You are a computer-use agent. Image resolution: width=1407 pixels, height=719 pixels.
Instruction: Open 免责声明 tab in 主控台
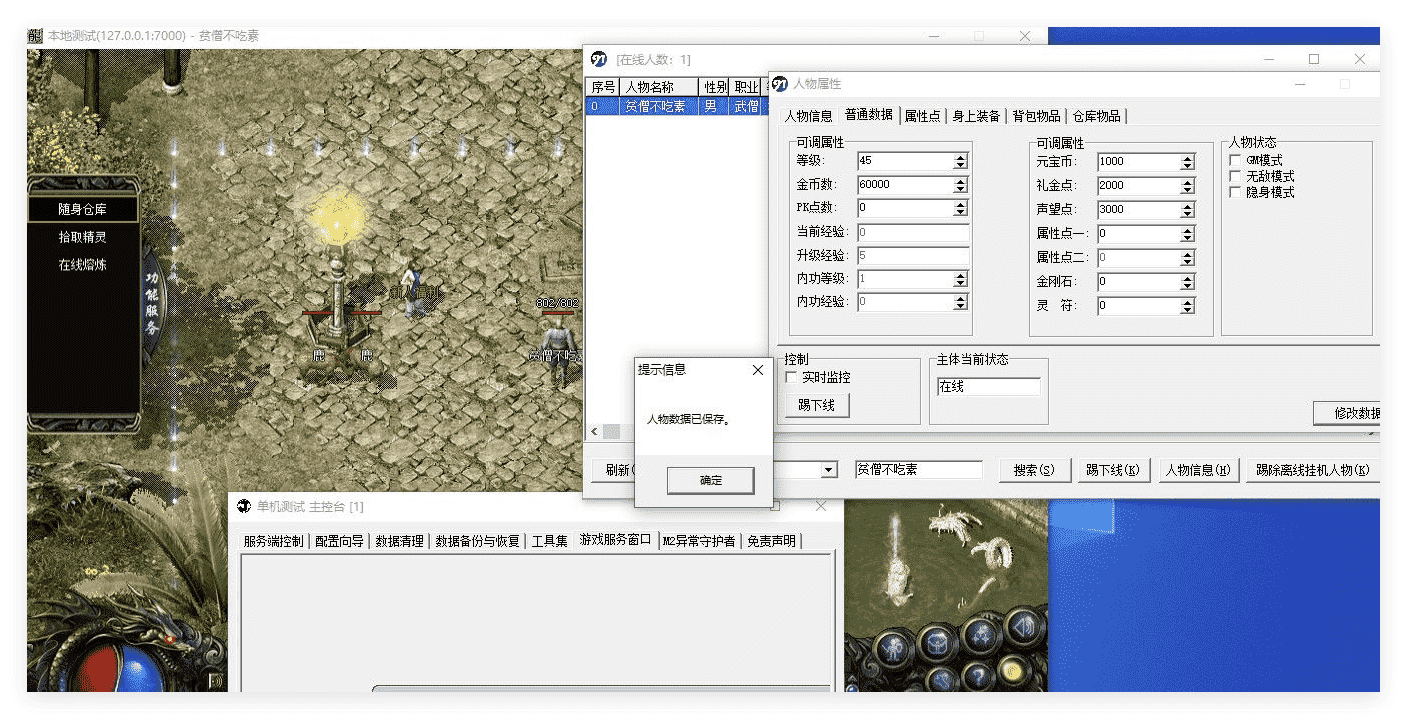(772, 541)
